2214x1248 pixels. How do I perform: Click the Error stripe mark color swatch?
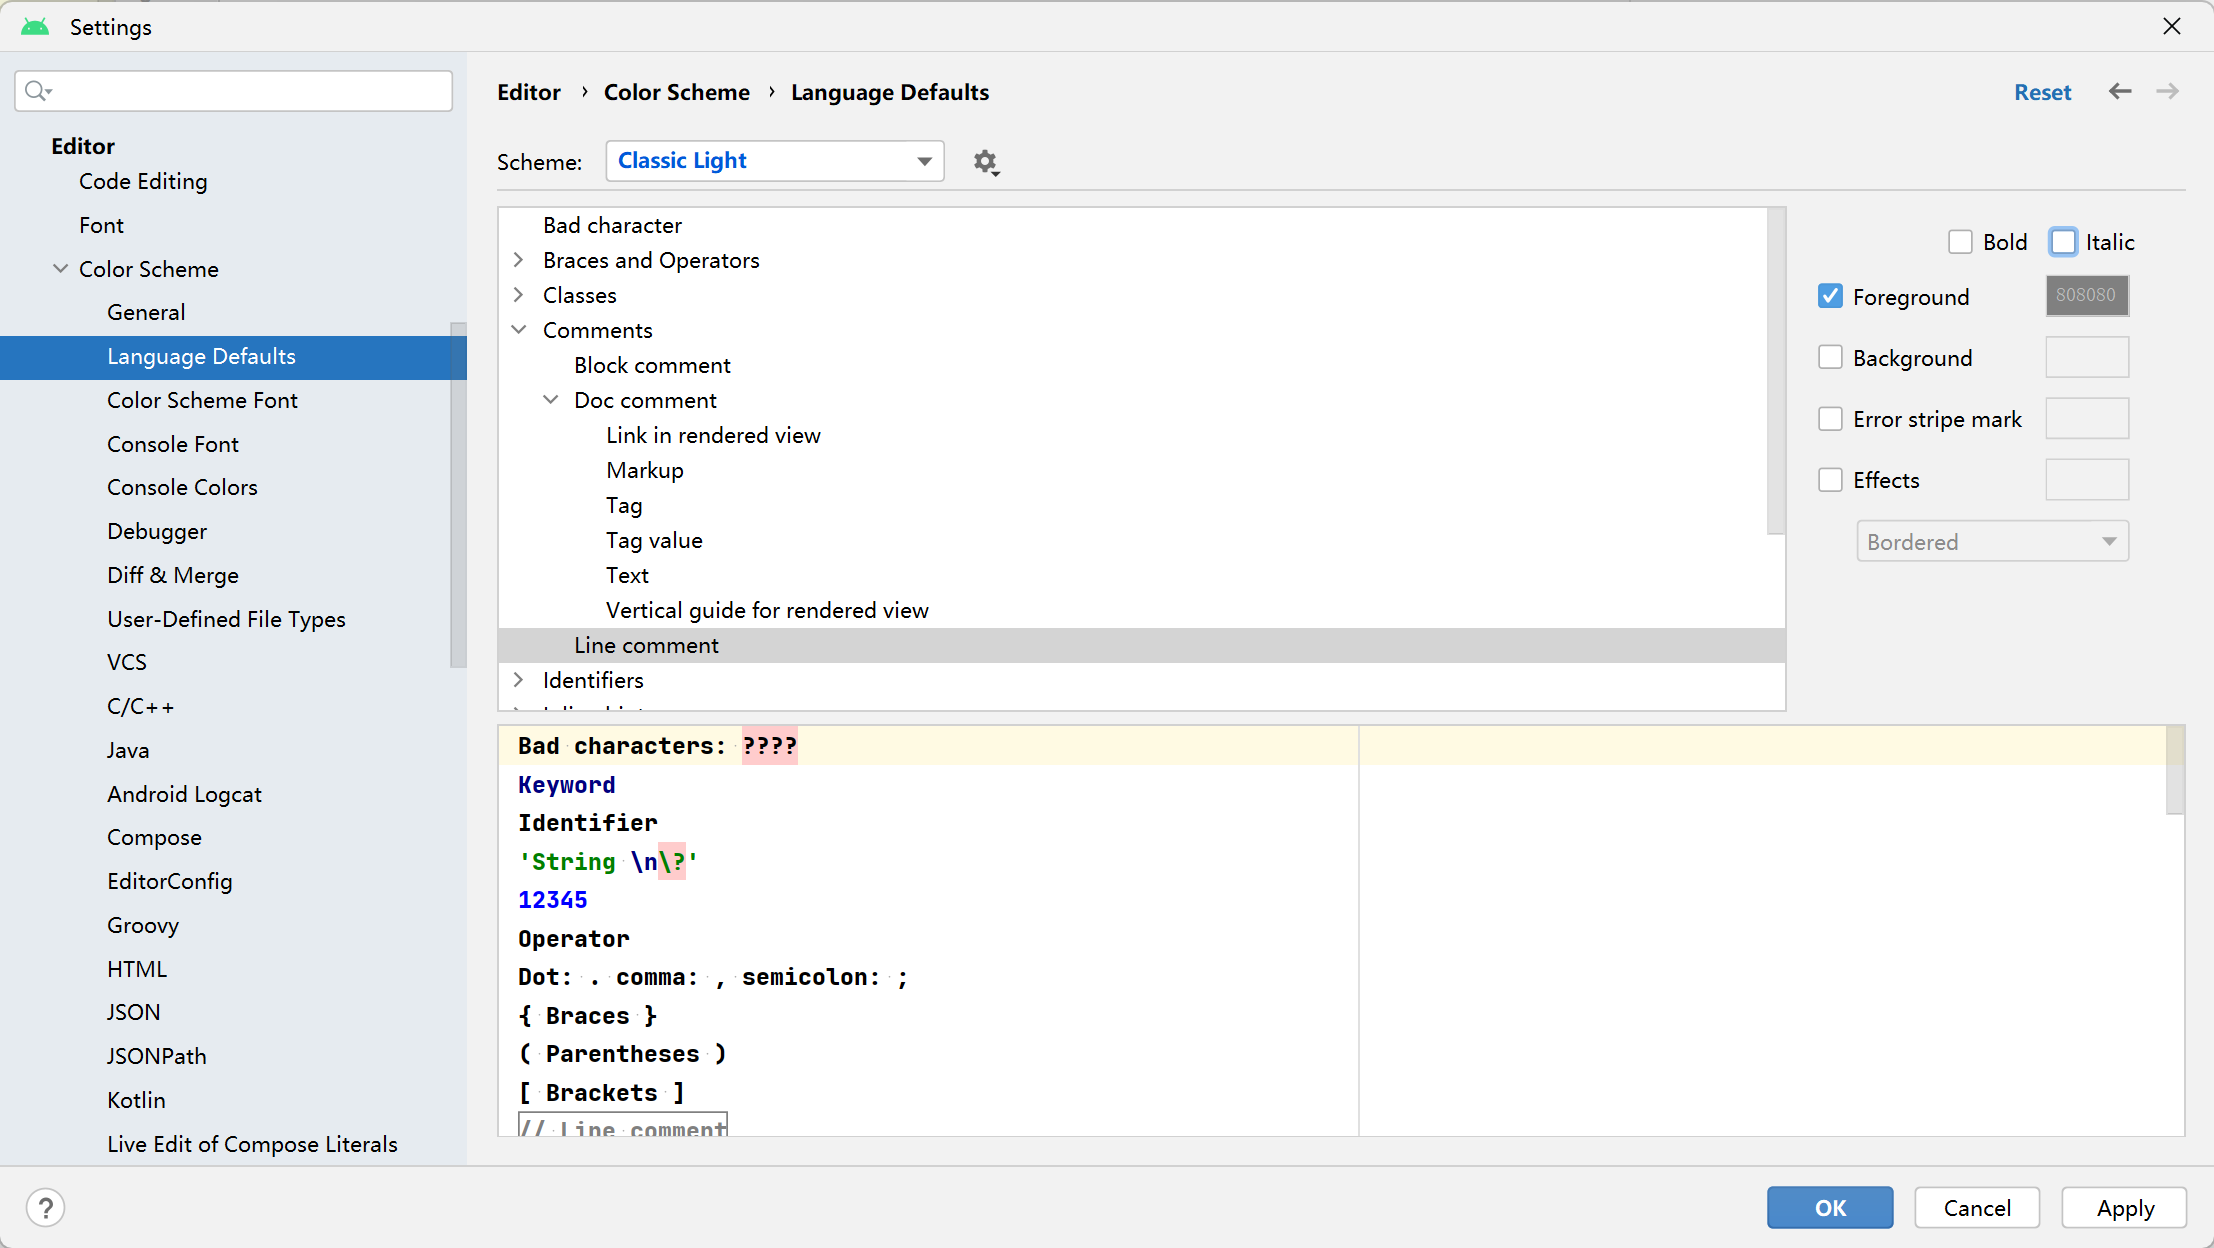point(2087,419)
